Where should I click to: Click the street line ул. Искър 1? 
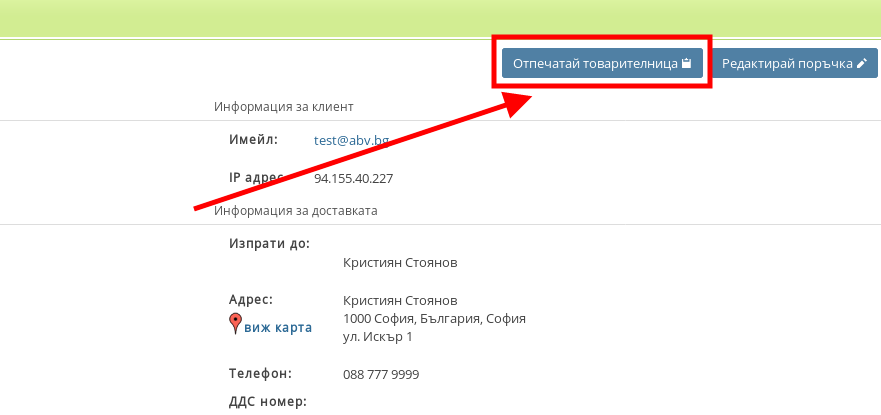point(377,336)
